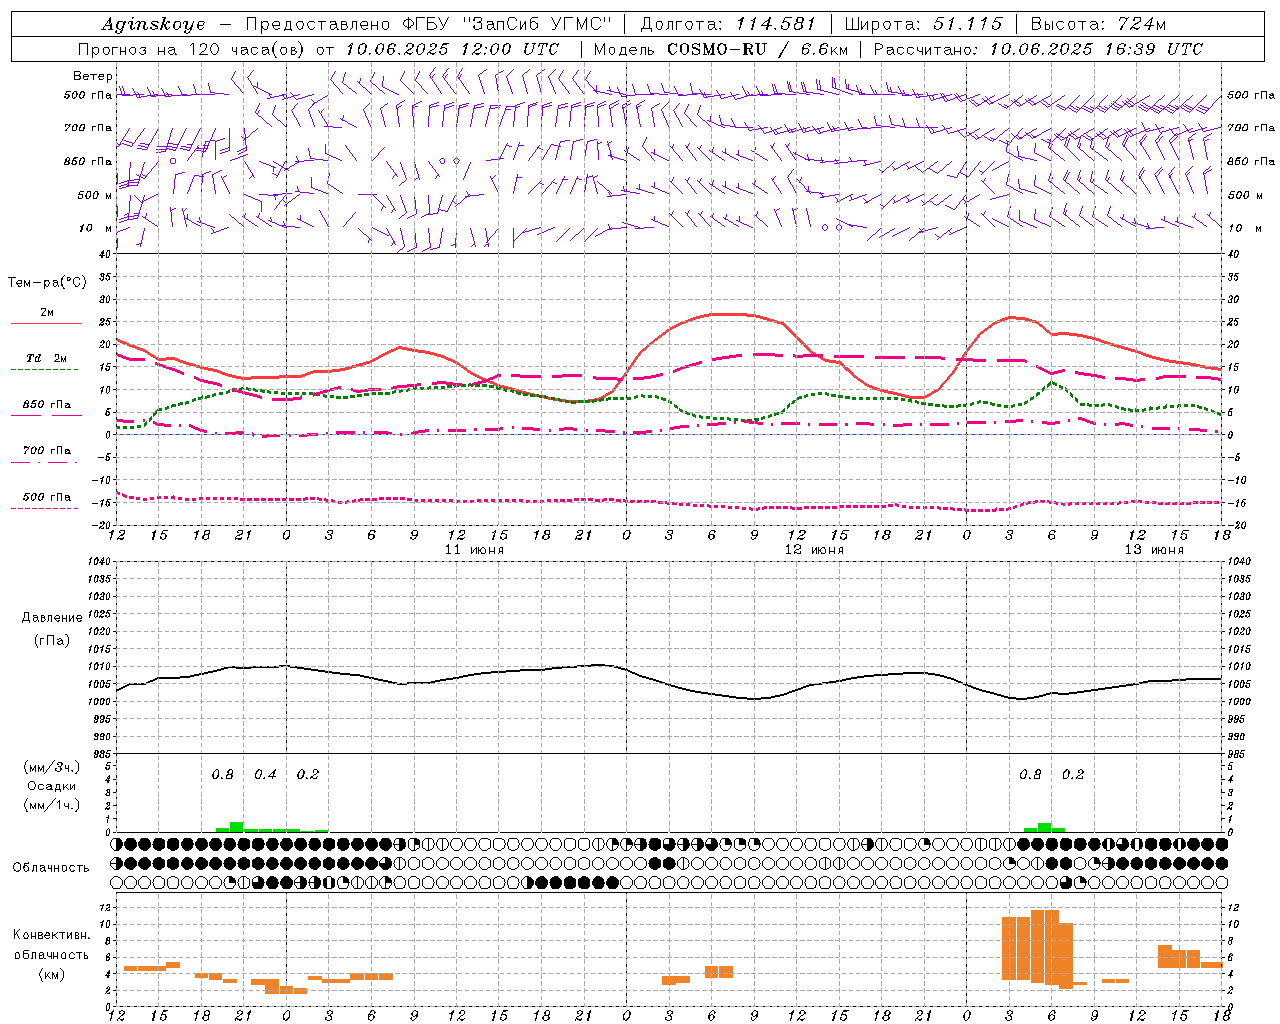Screen dimensions: 1280x1024
Task: Click the tallest green precipitation bar on 13 июня
Action: coord(1044,827)
